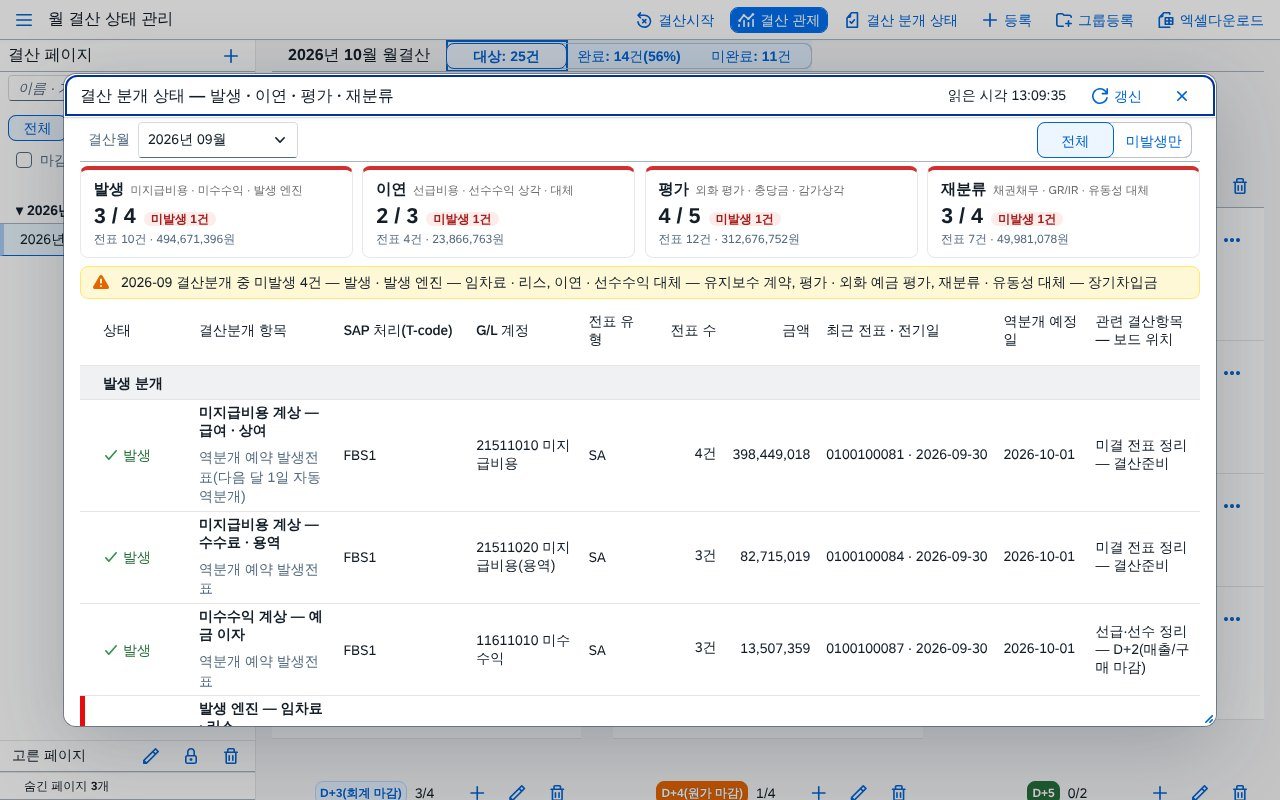Click the refresh icon next to 갱신
The height and width of the screenshot is (800, 1280).
coord(1100,96)
